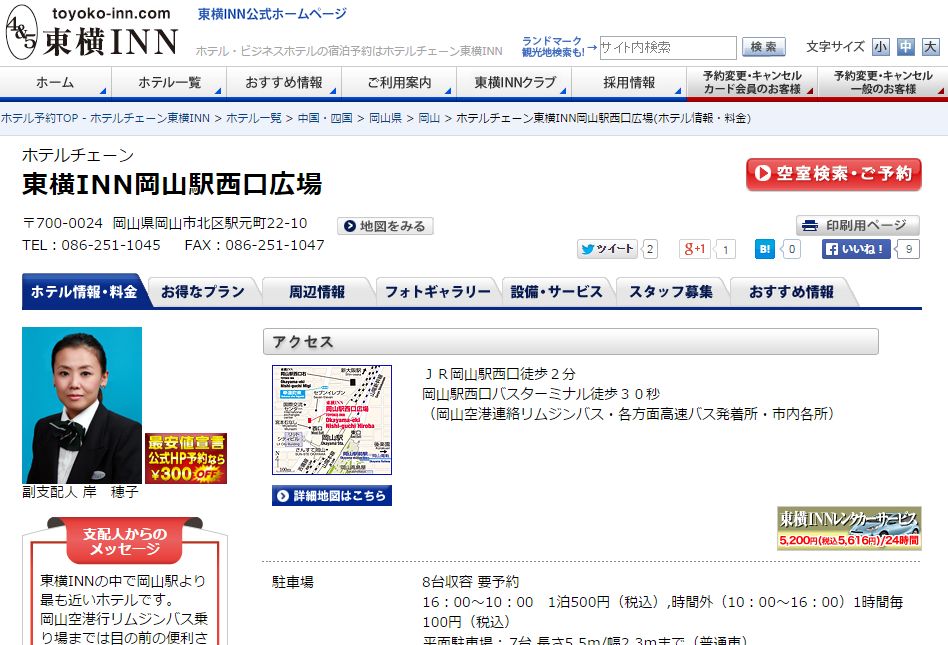Screen dimensions: 948x645
Task: Open the ご利用案内 navigation menu
Action: pos(399,82)
